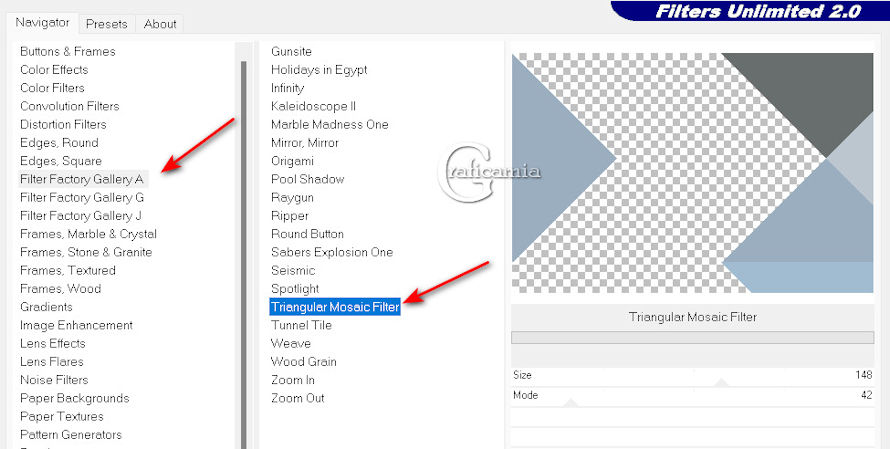Choose the Infinity filter
The width and height of the screenshot is (890, 449).
point(287,88)
